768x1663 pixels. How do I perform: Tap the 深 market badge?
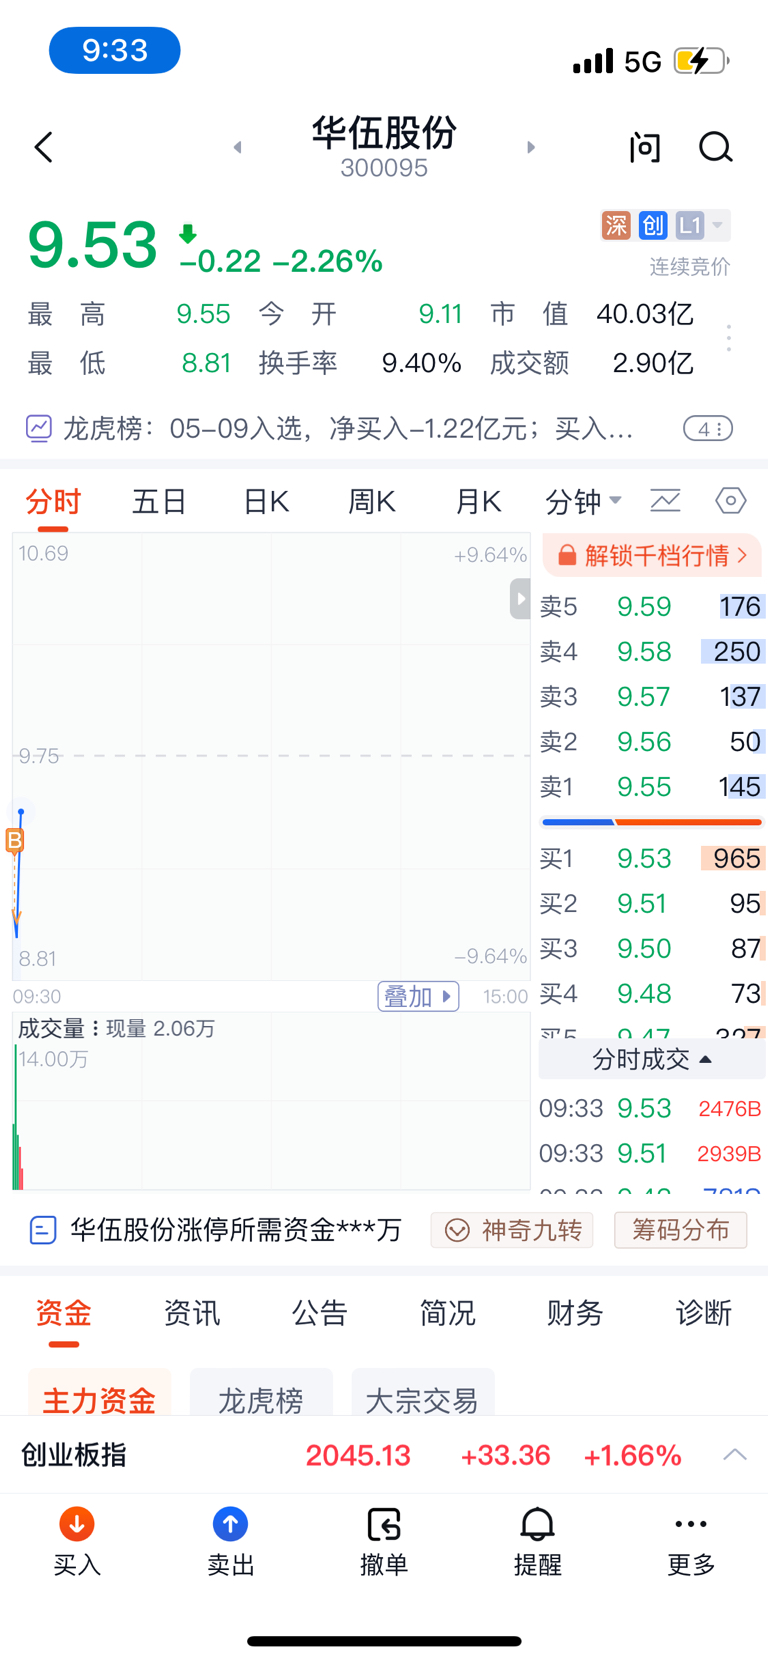(616, 225)
